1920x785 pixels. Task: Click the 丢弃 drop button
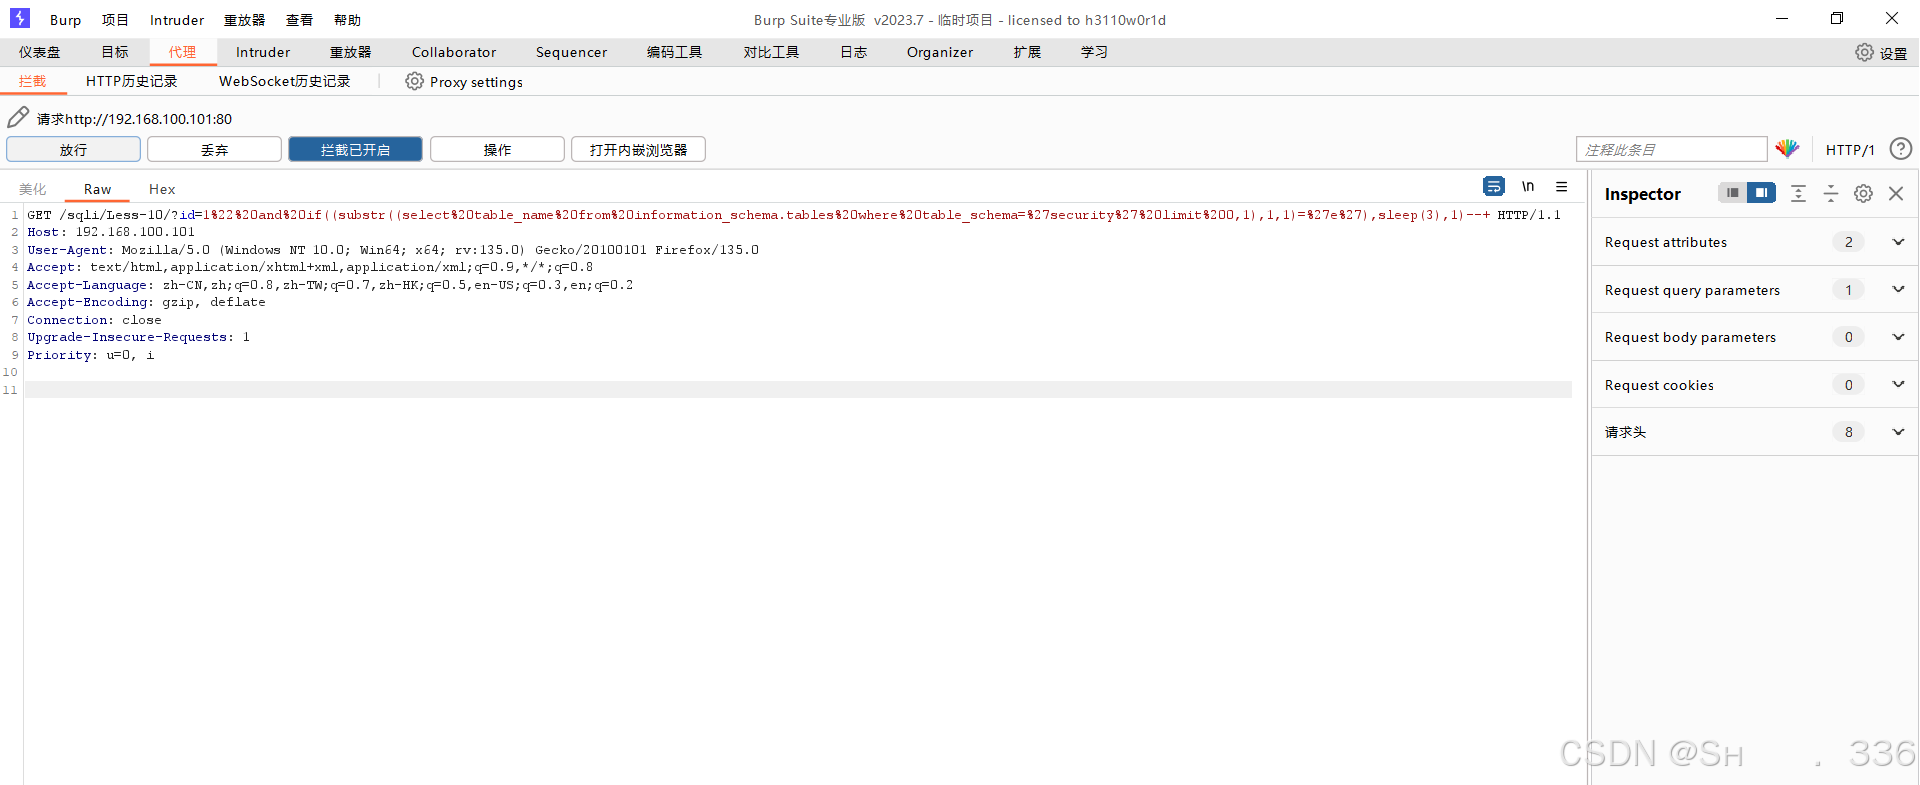tap(214, 149)
